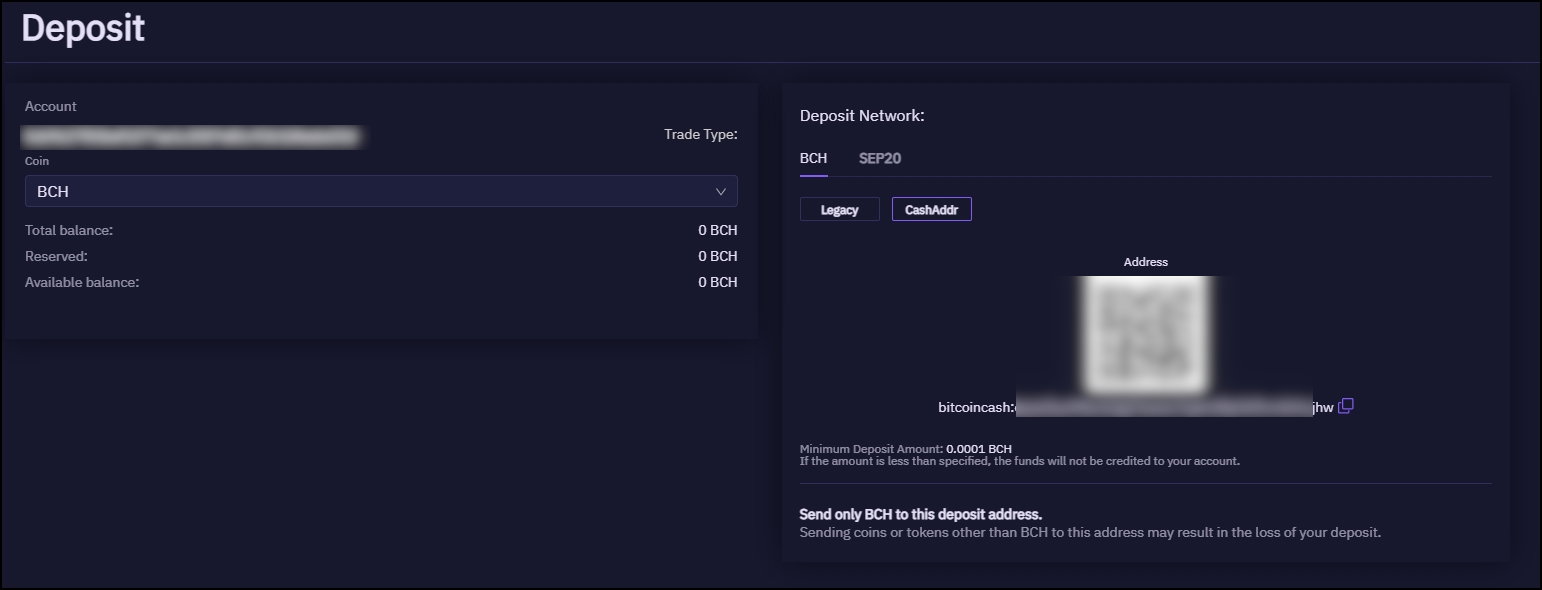Image resolution: width=1542 pixels, height=590 pixels.
Task: Expand the coin selector chevron arrow
Action: click(721, 191)
